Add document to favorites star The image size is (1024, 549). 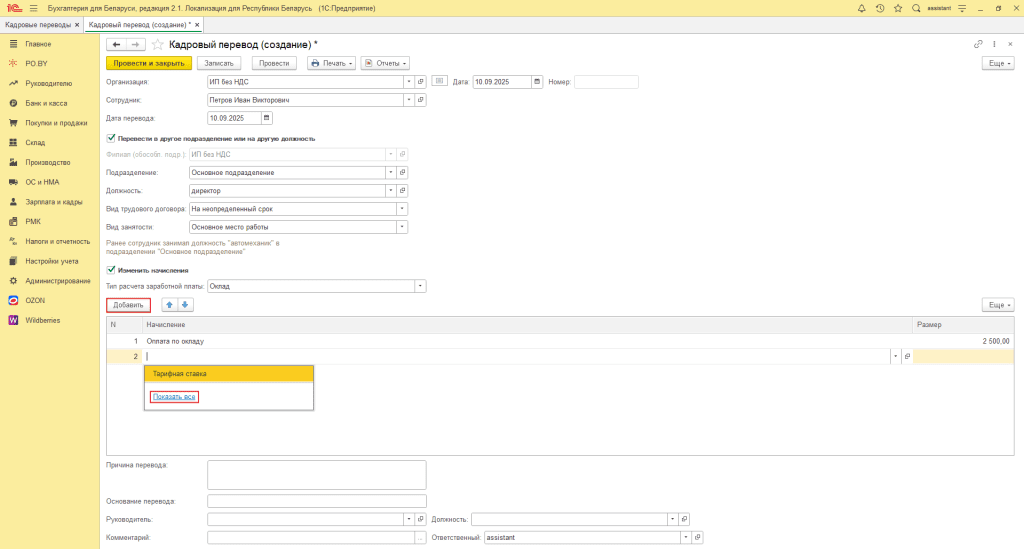[157, 44]
